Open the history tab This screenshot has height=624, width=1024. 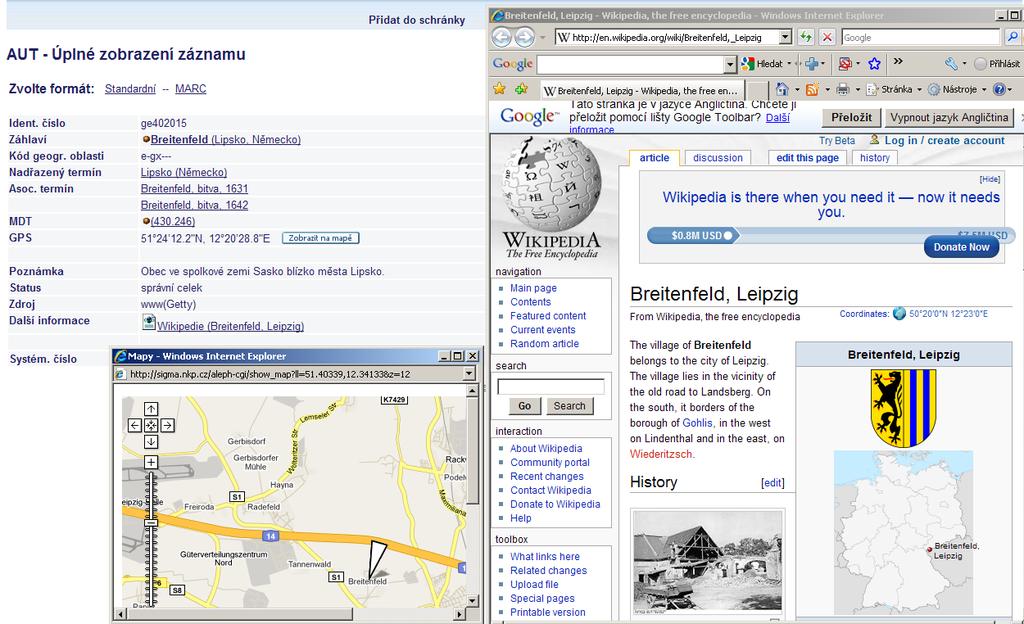pos(874,157)
